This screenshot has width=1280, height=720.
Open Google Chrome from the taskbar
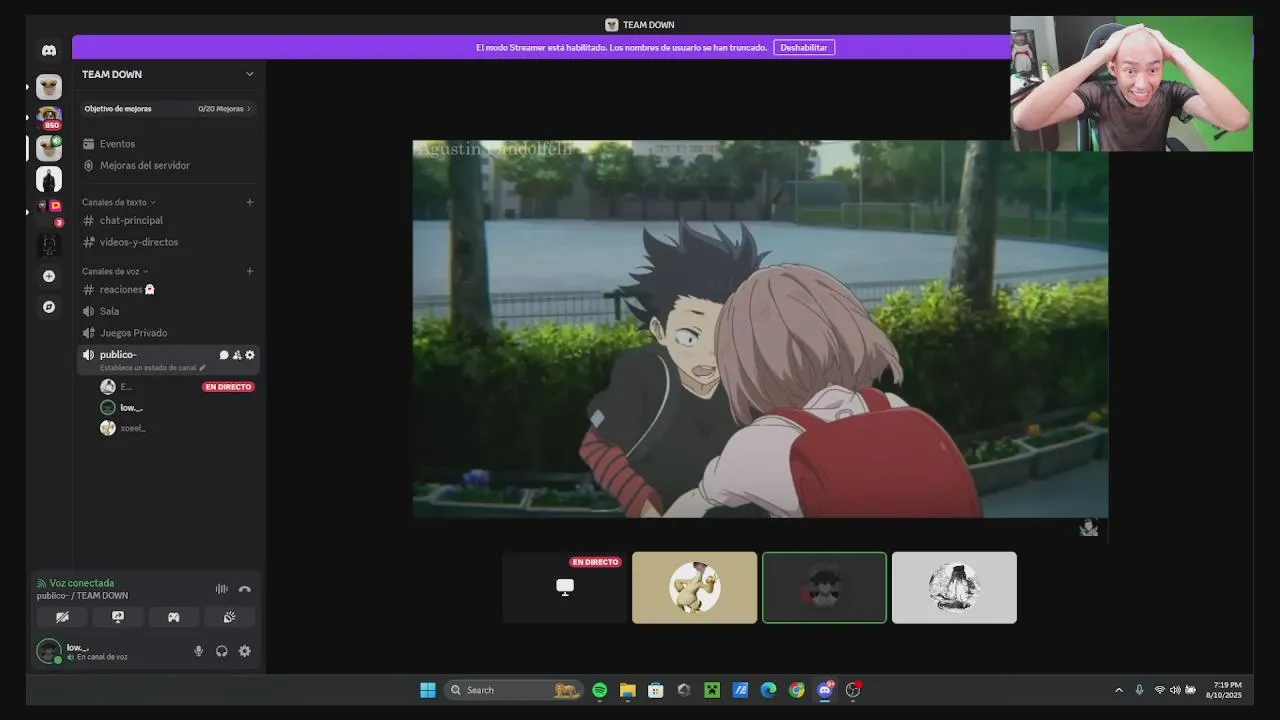point(796,690)
